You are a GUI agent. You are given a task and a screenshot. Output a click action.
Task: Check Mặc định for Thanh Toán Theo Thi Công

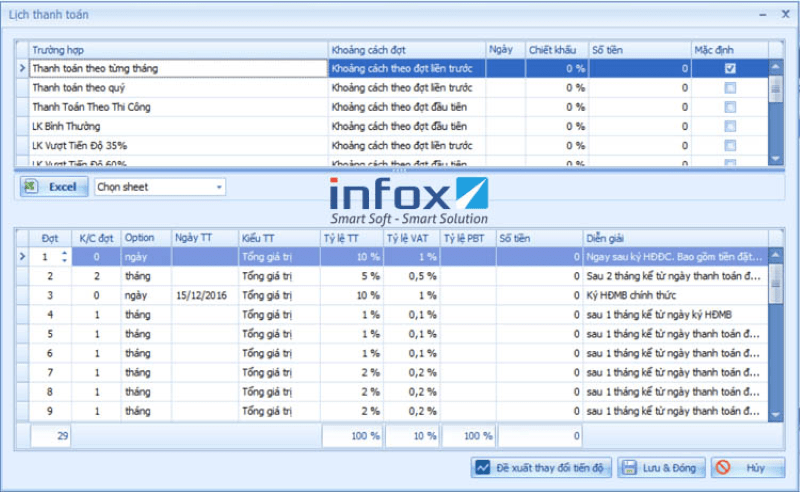(730, 107)
